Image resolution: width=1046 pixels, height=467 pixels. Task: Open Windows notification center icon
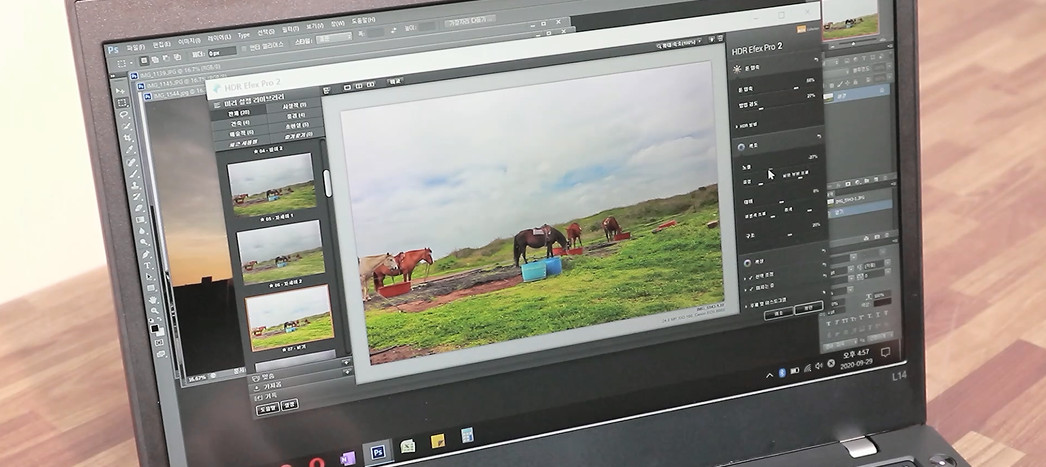[885, 352]
